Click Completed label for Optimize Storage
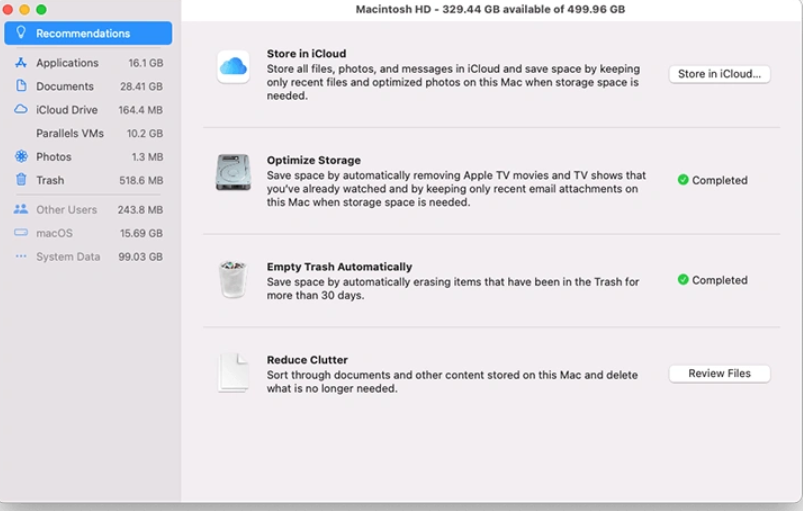The width and height of the screenshot is (803, 511). click(720, 180)
